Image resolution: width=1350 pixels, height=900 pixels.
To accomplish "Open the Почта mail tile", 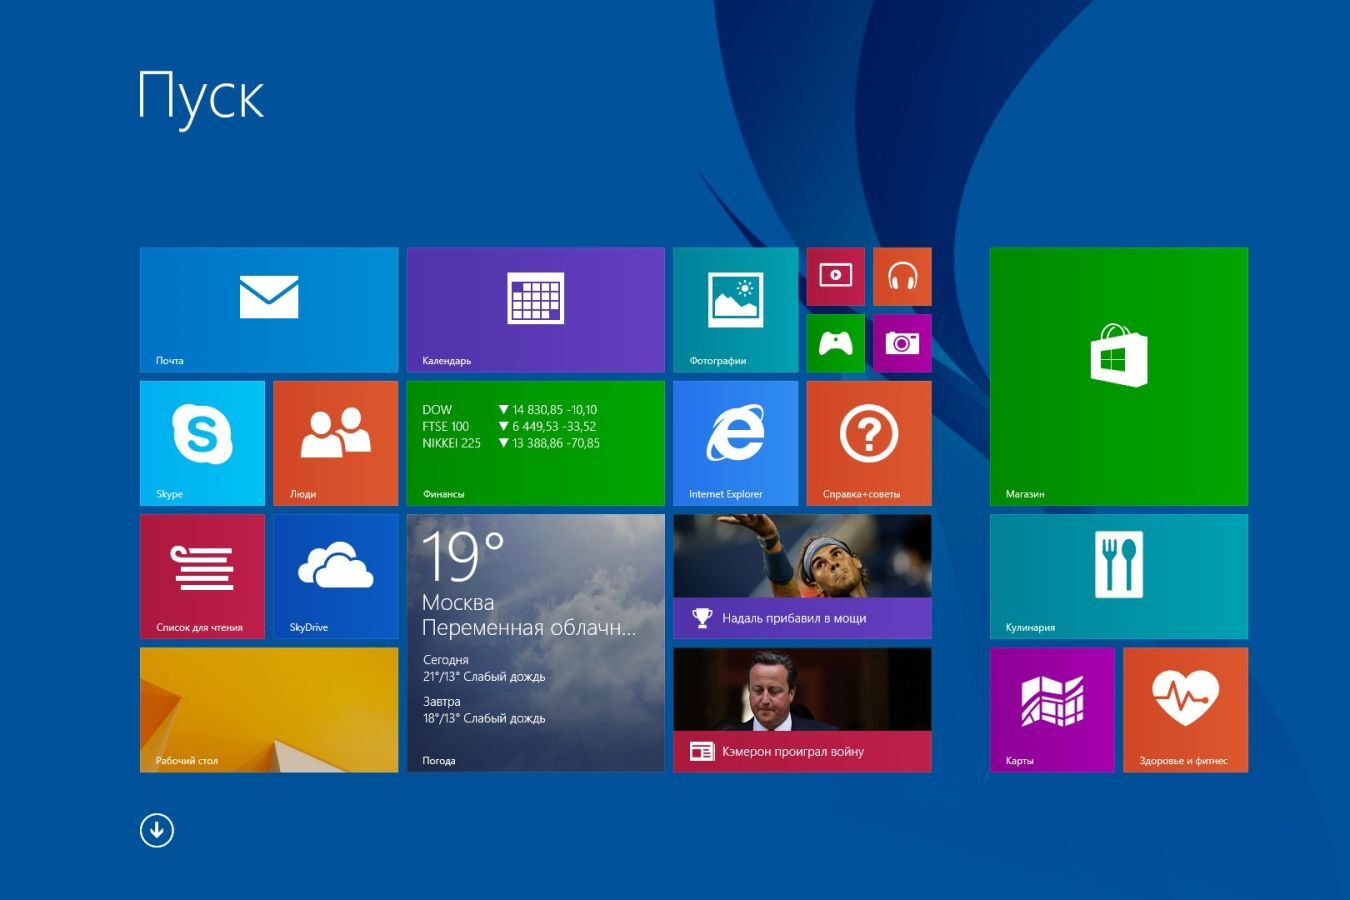I will (x=269, y=310).
